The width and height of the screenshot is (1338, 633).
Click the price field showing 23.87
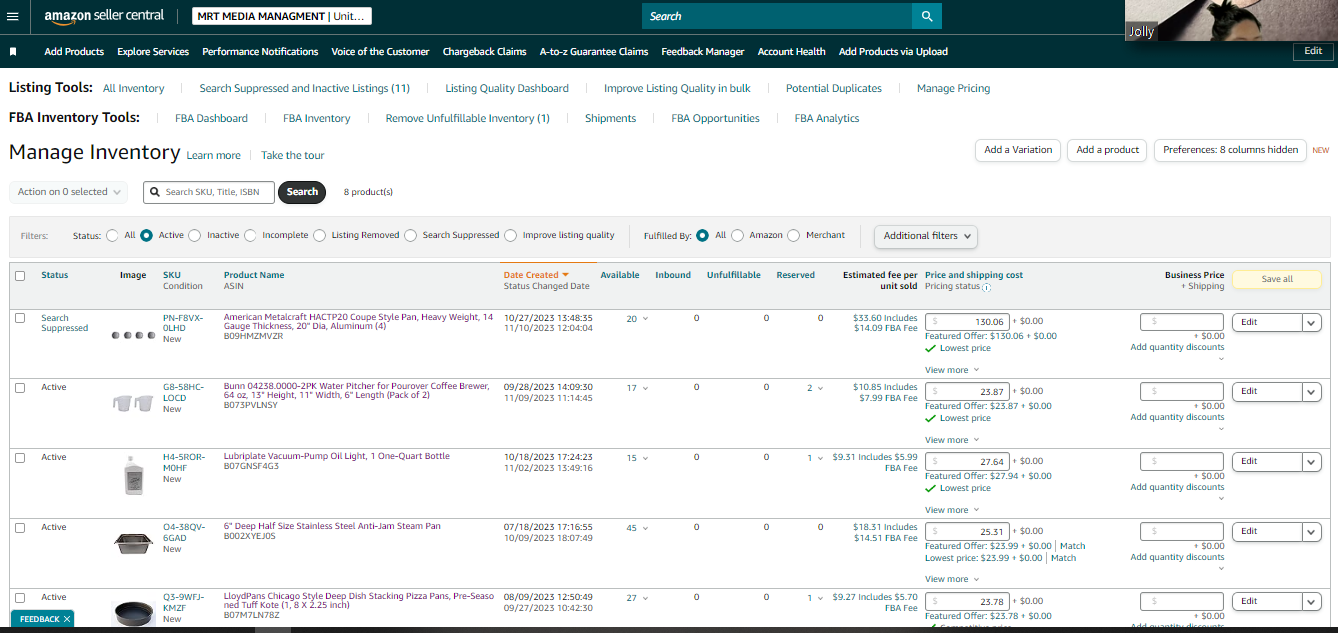click(967, 392)
